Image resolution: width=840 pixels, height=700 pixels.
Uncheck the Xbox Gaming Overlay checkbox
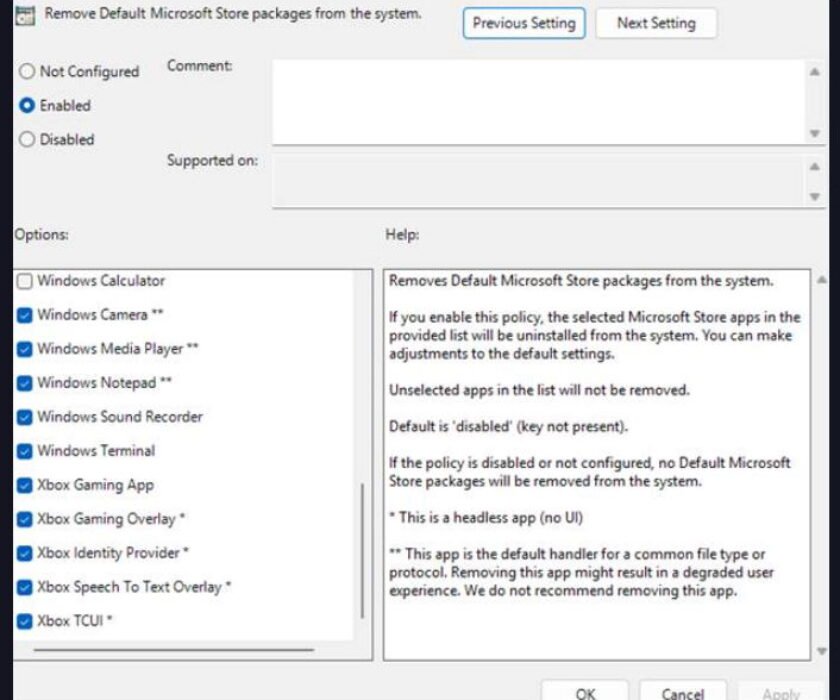coord(25,520)
